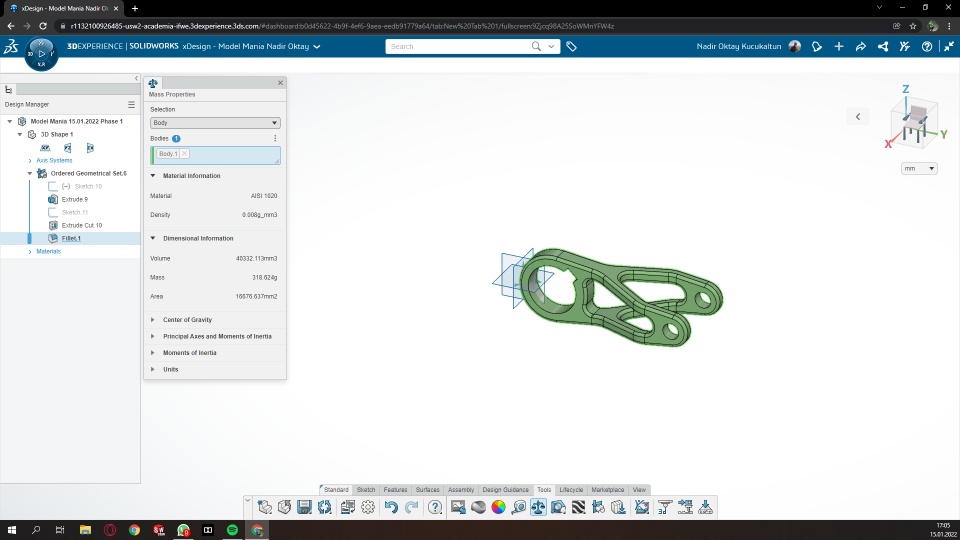Open the search options dropdown arrow
The image size is (960, 540).
pyautogui.click(x=551, y=47)
